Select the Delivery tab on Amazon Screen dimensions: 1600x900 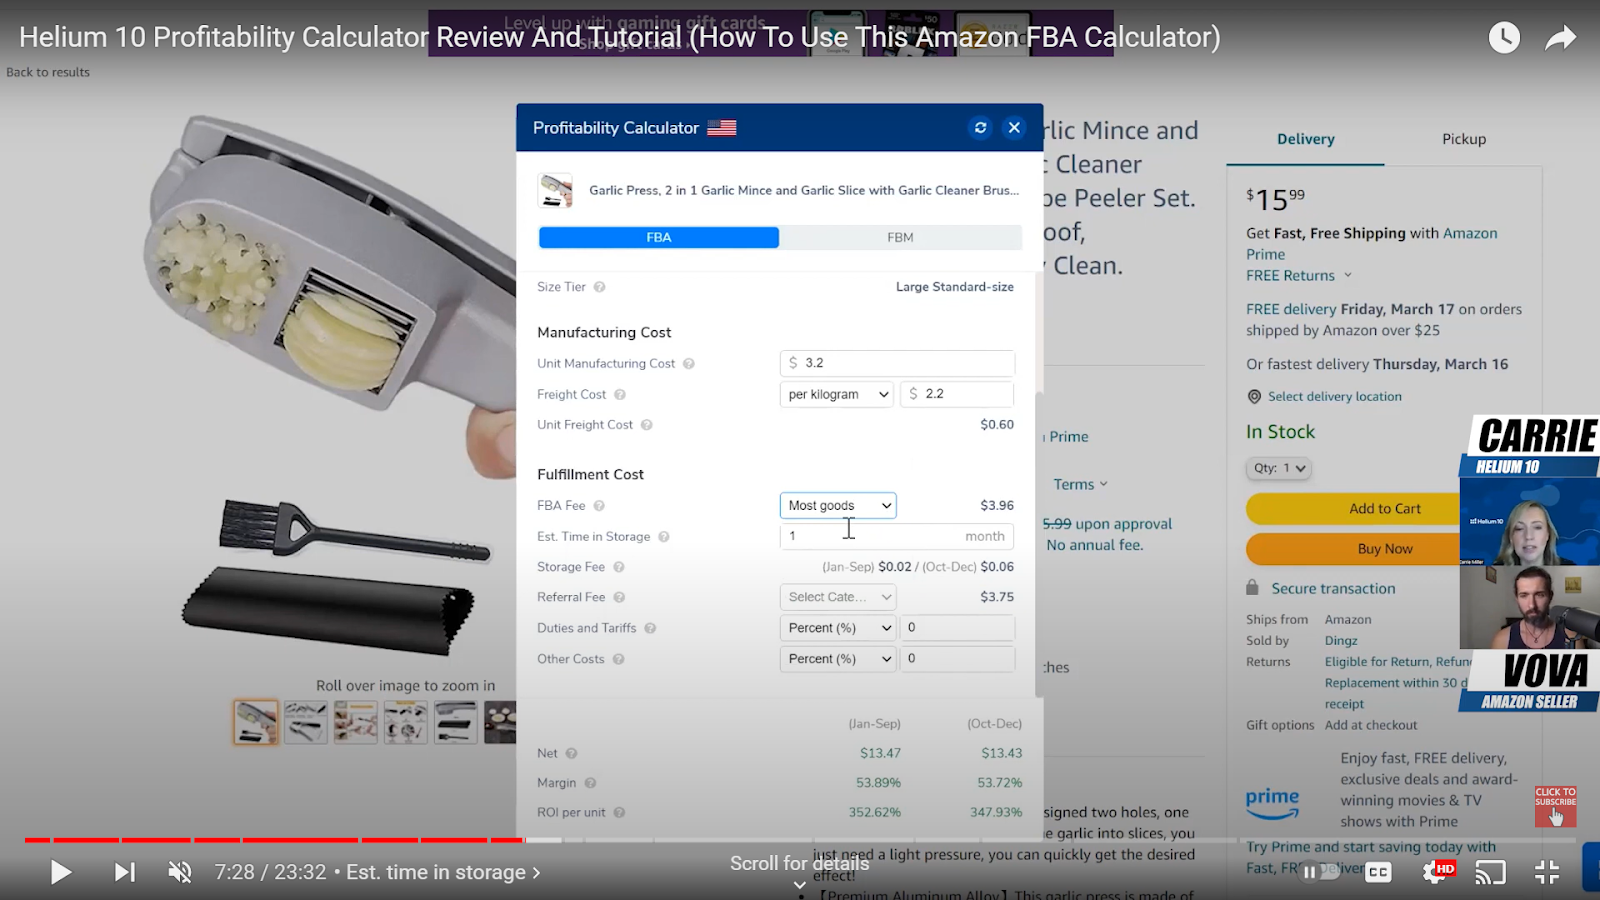[x=1305, y=139]
